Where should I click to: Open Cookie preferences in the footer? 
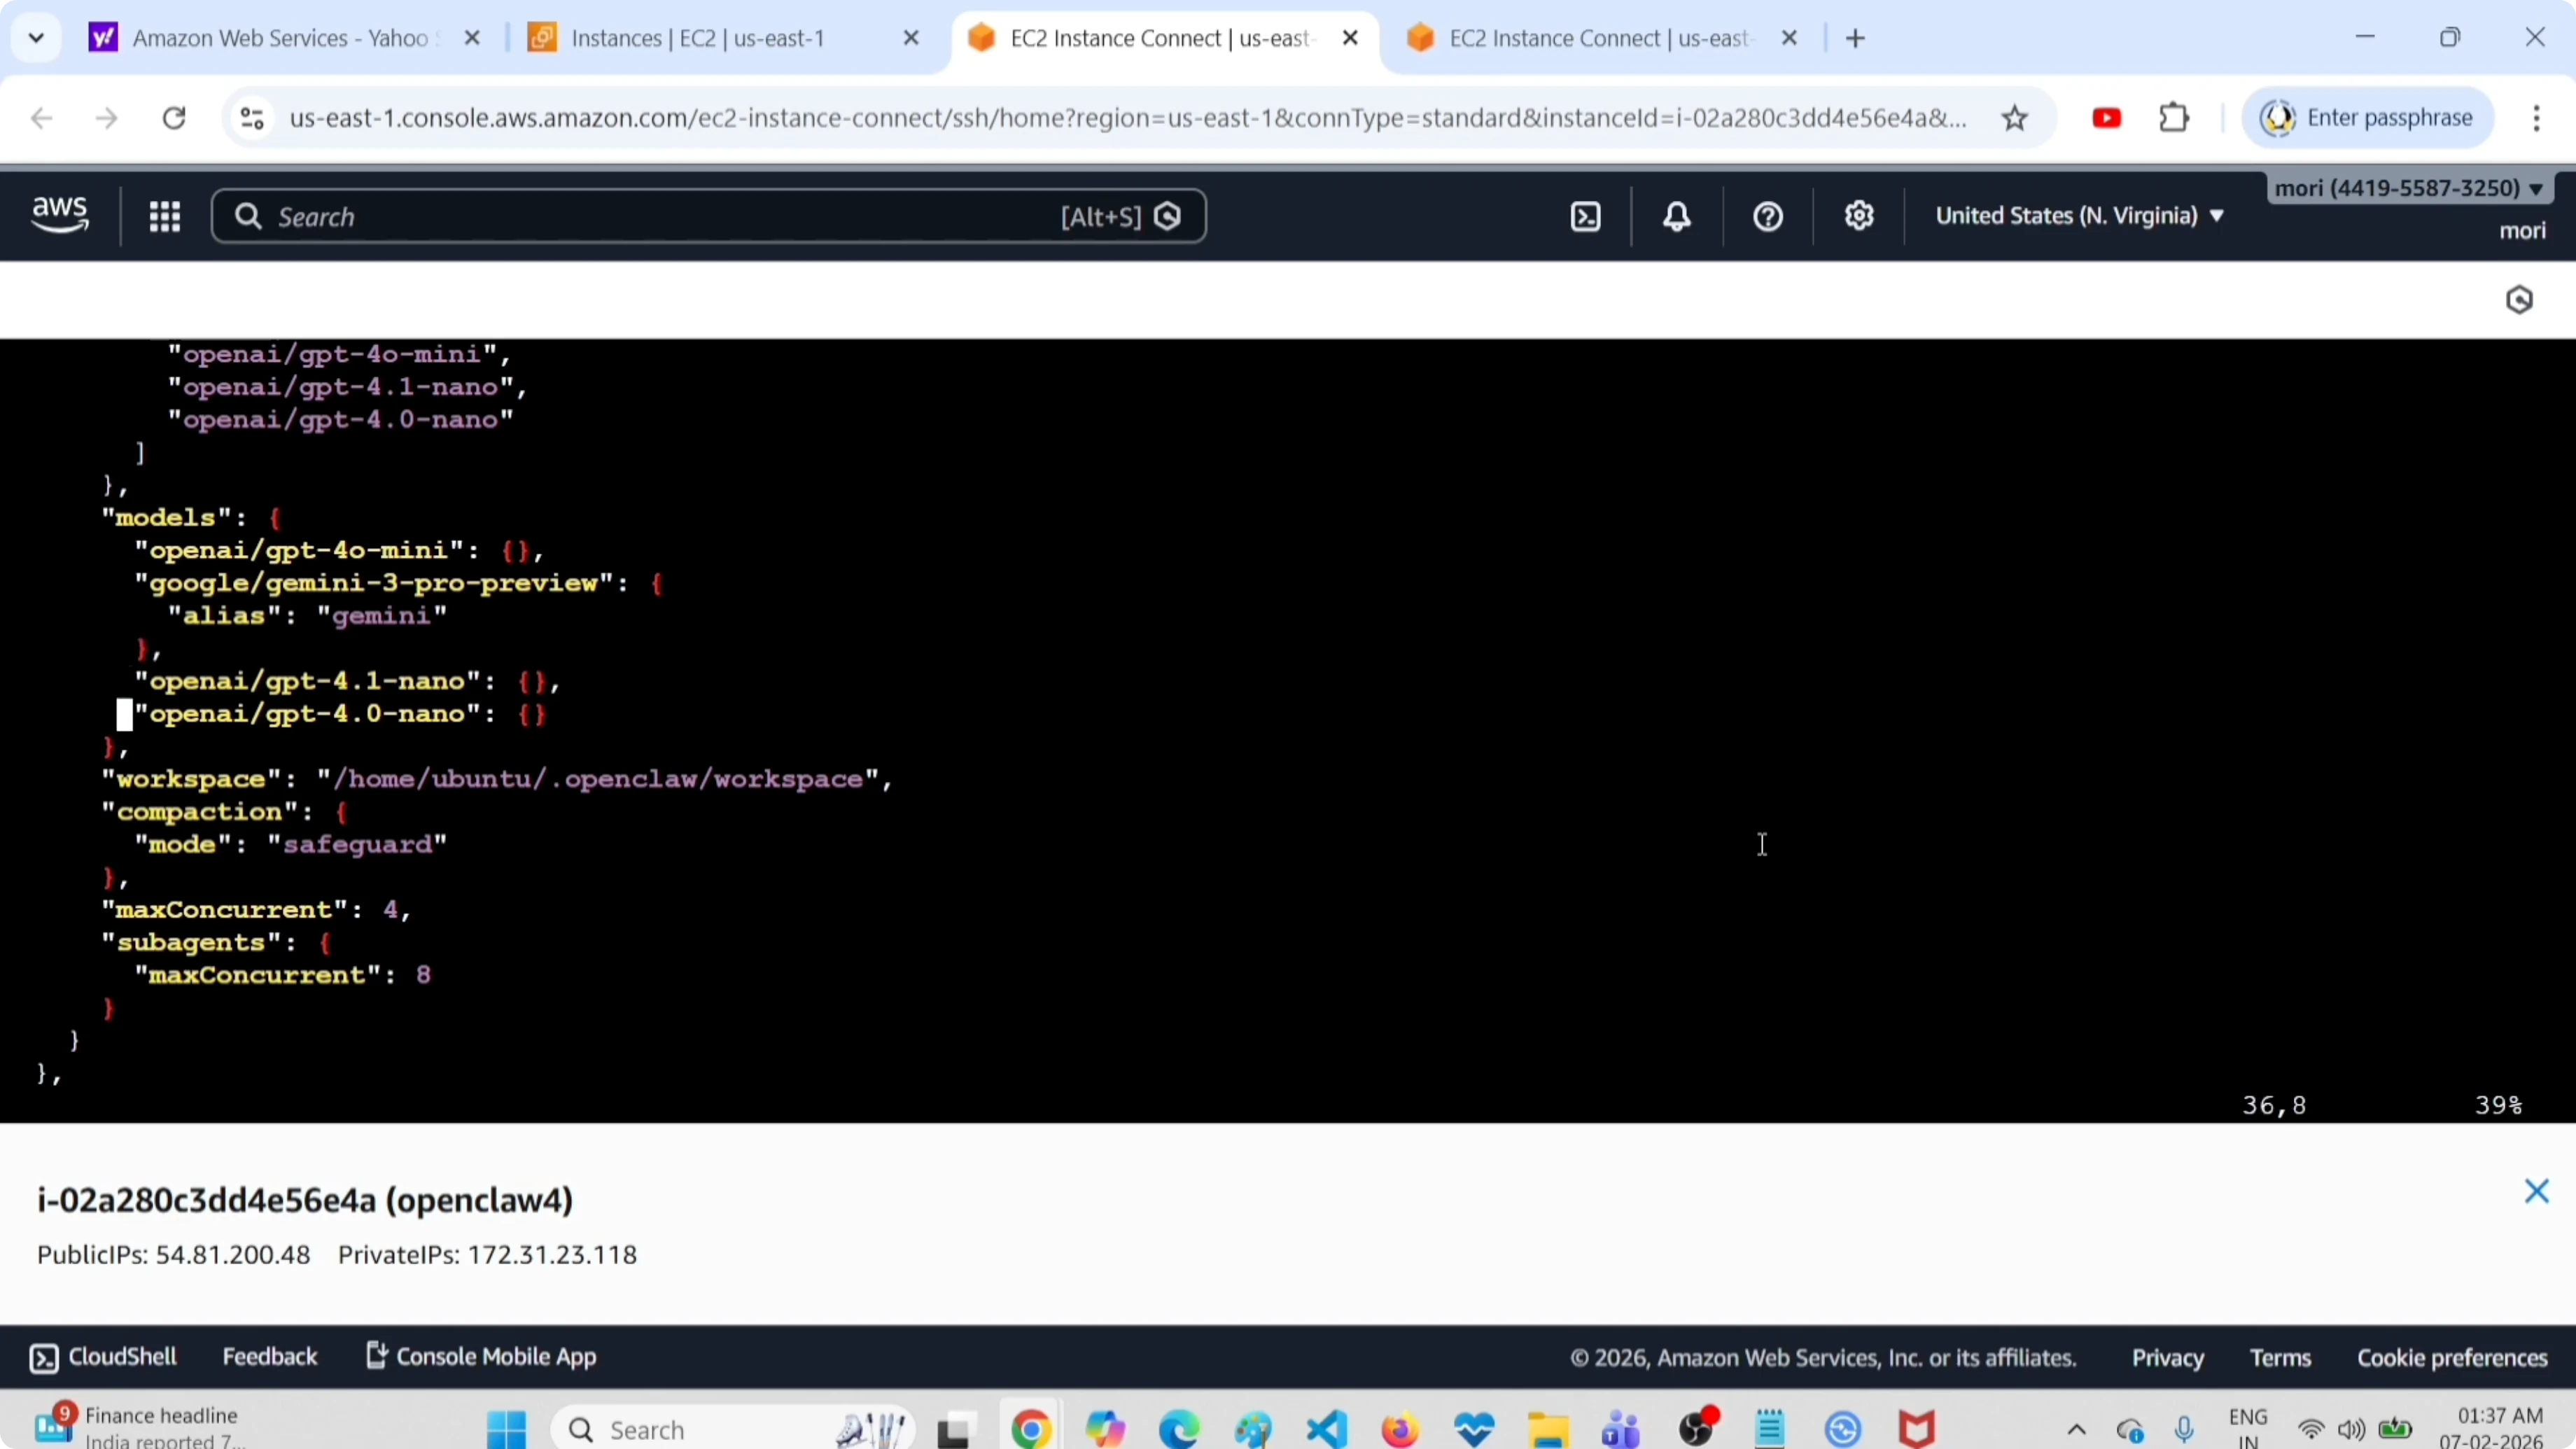tap(2452, 1358)
